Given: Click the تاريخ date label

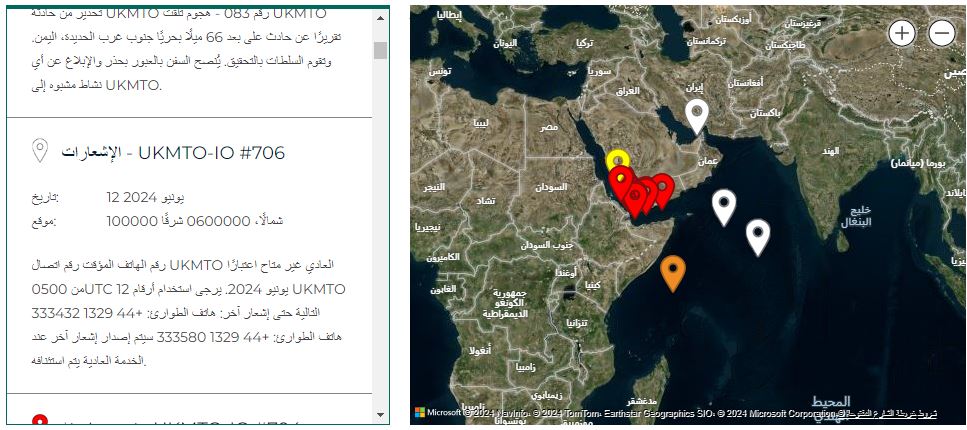Looking at the screenshot, I should coord(45,198).
